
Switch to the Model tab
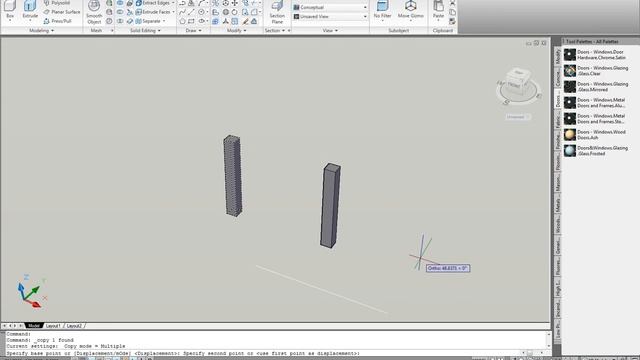point(33,326)
